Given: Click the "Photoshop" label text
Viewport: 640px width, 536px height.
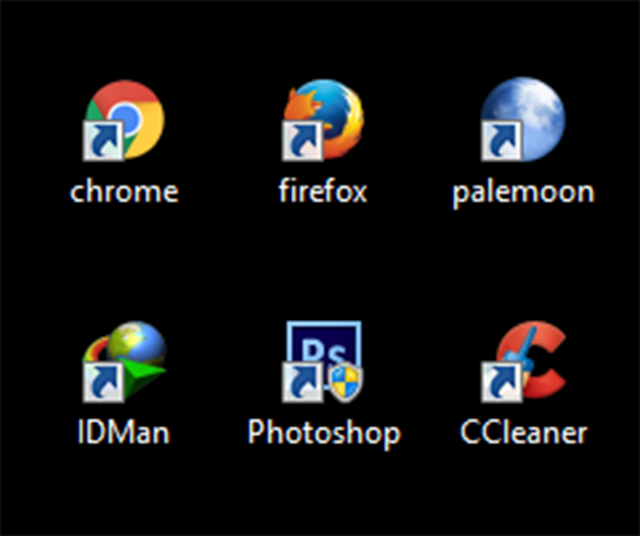Looking at the screenshot, I should point(324,434).
